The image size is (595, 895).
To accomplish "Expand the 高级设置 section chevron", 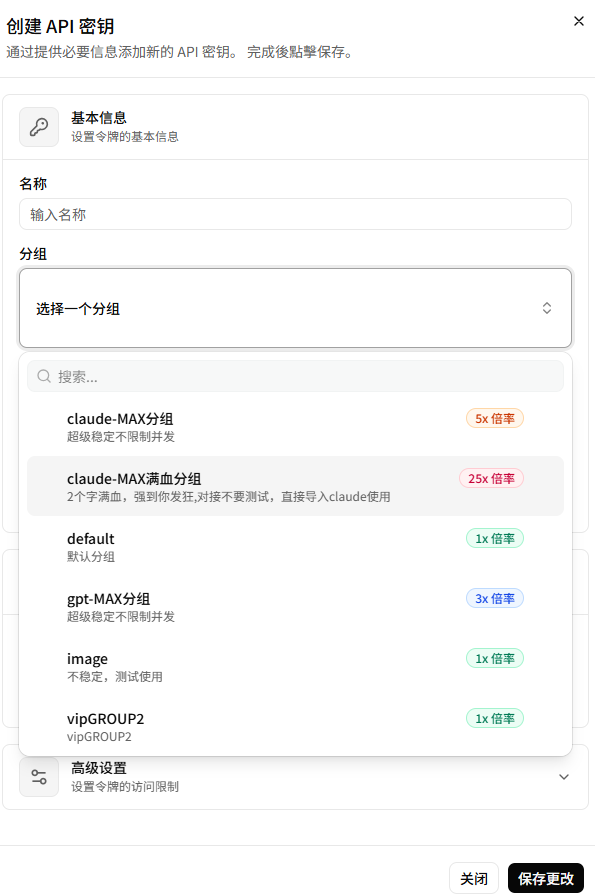I will (564, 777).
